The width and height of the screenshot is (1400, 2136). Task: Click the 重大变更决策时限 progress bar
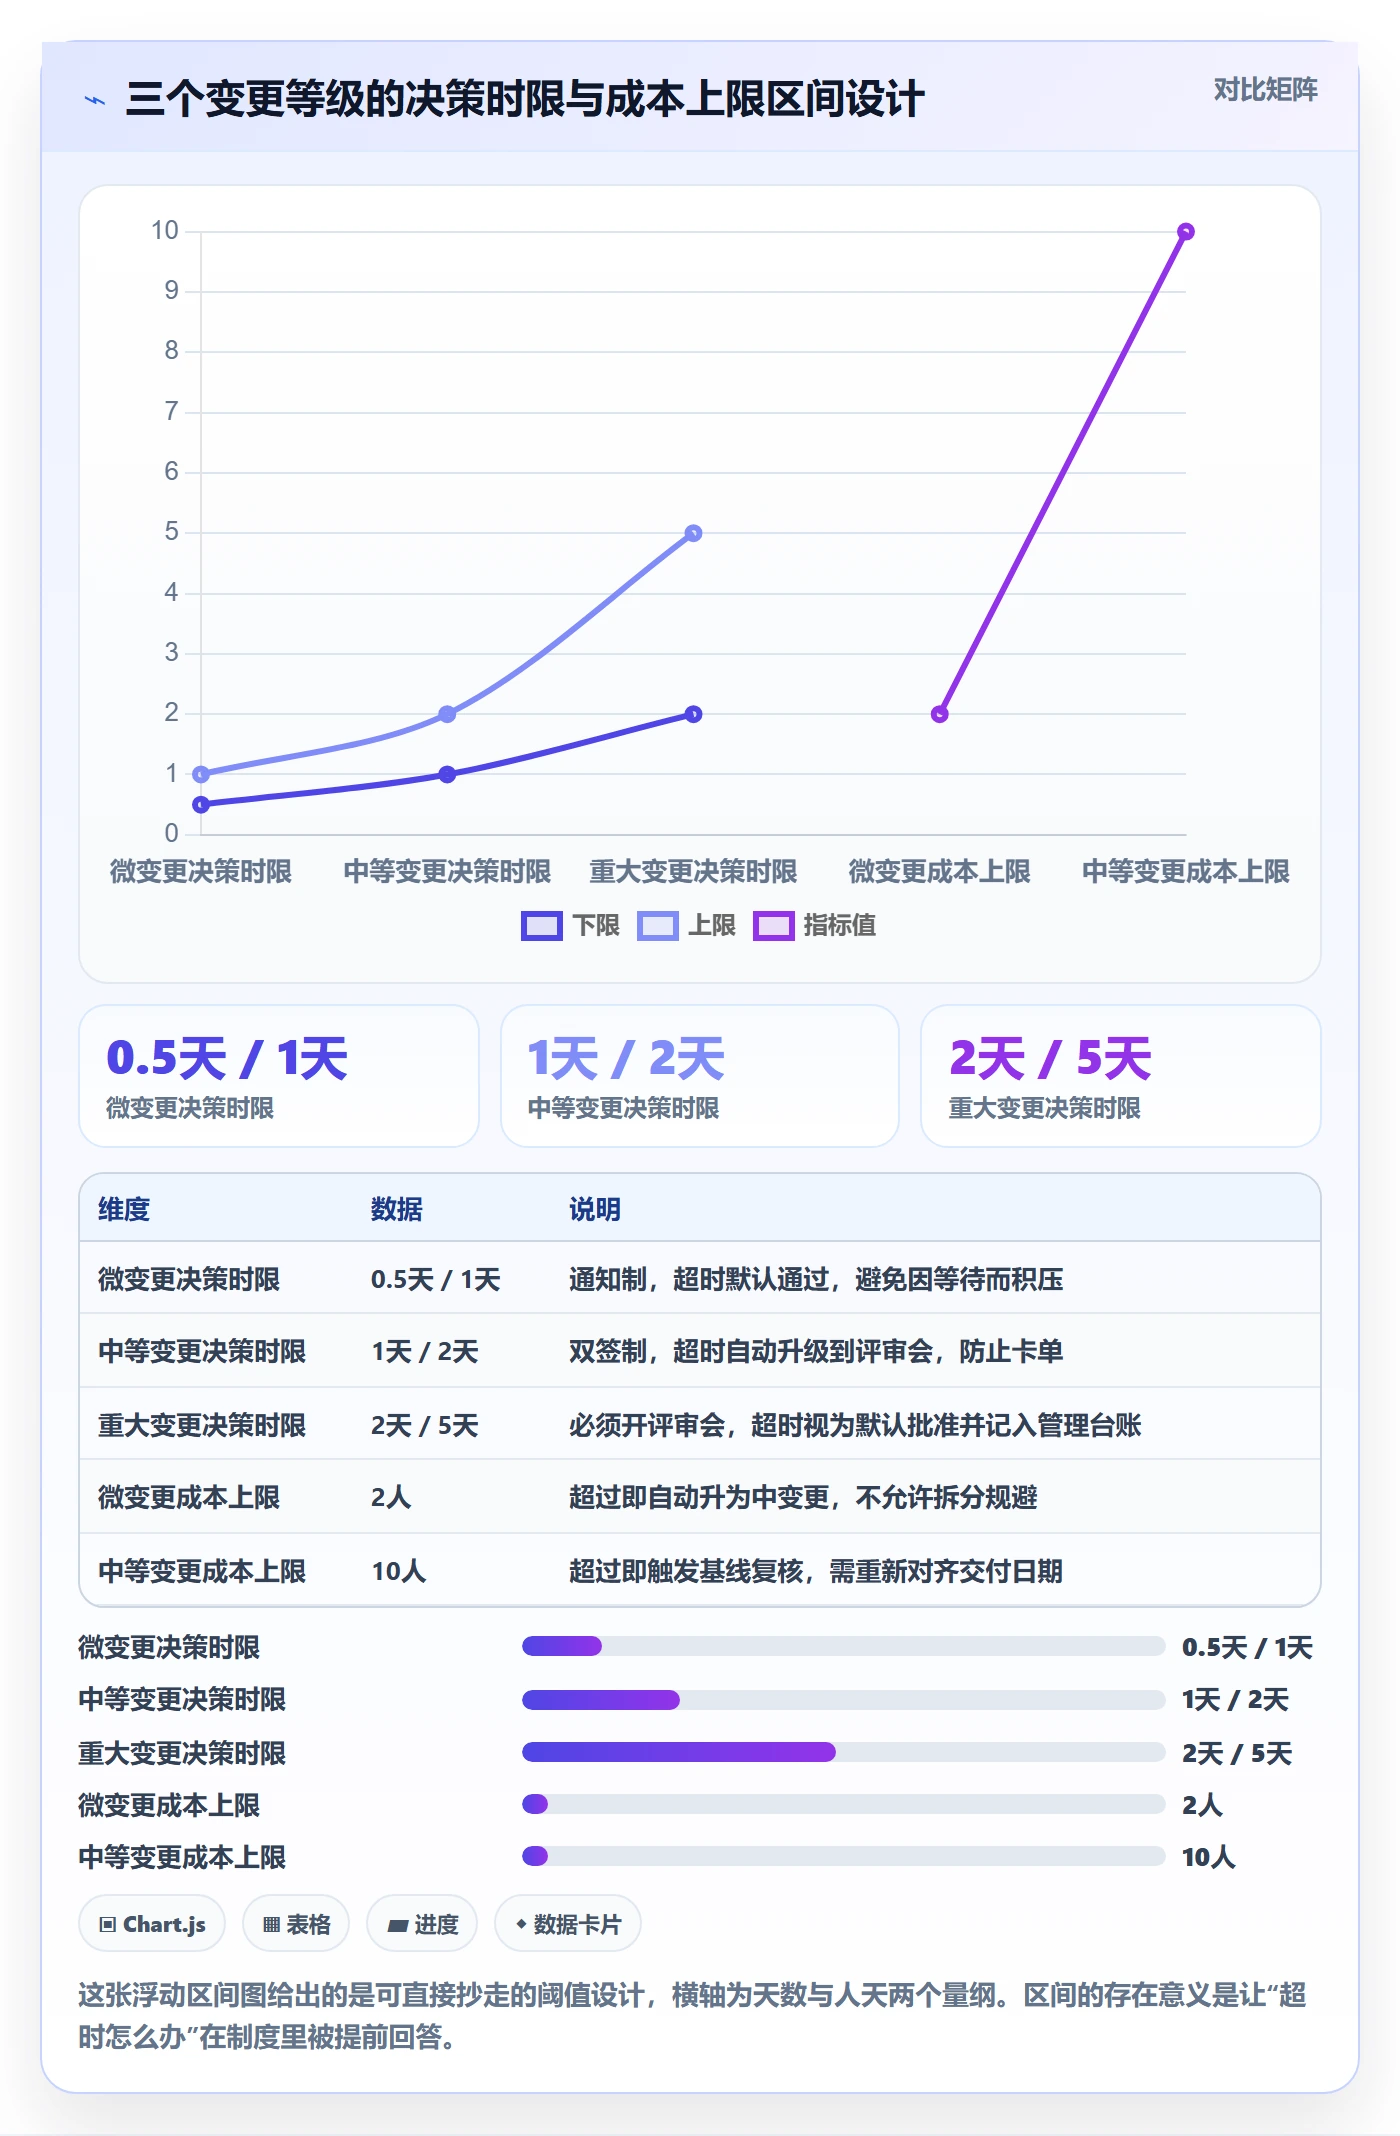click(x=844, y=1752)
